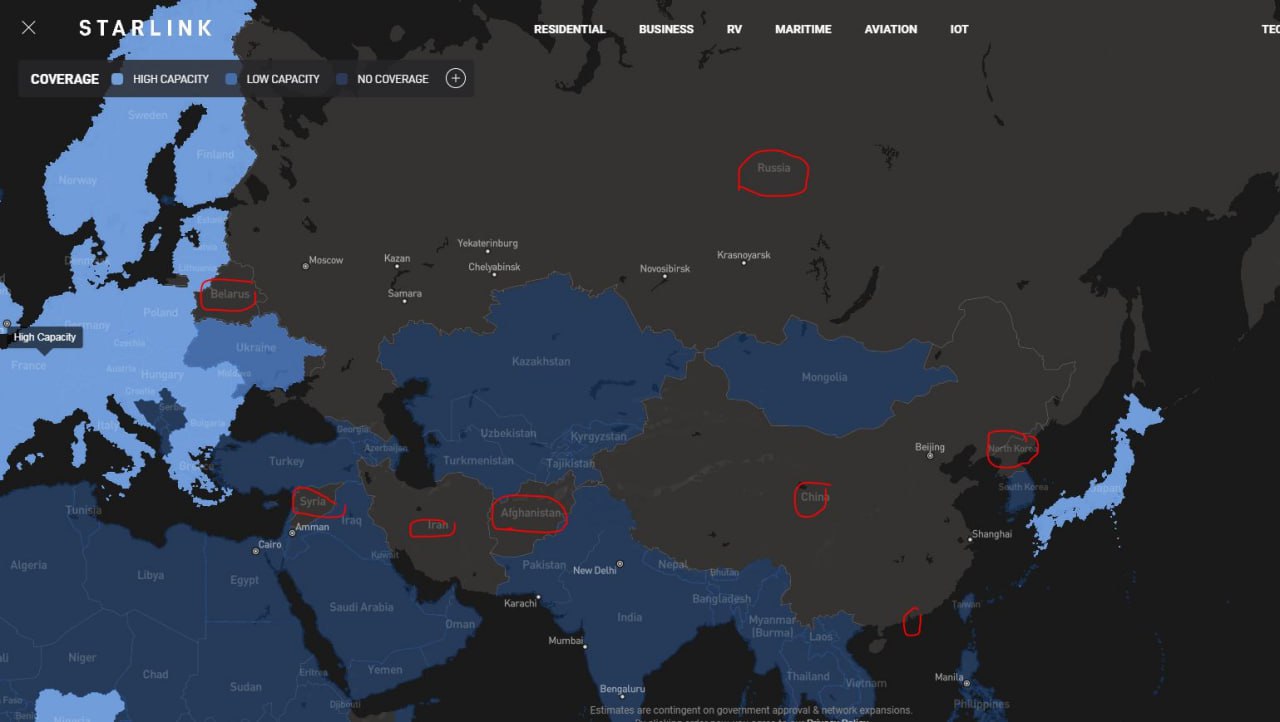Select the Manila city marker
This screenshot has height=722, width=1280.
[x=966, y=683]
